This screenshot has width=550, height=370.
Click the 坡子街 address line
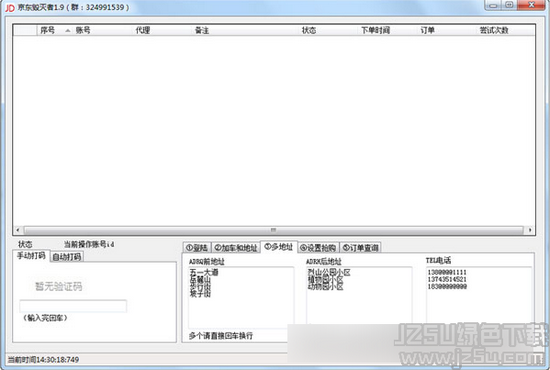pyautogui.click(x=200, y=294)
